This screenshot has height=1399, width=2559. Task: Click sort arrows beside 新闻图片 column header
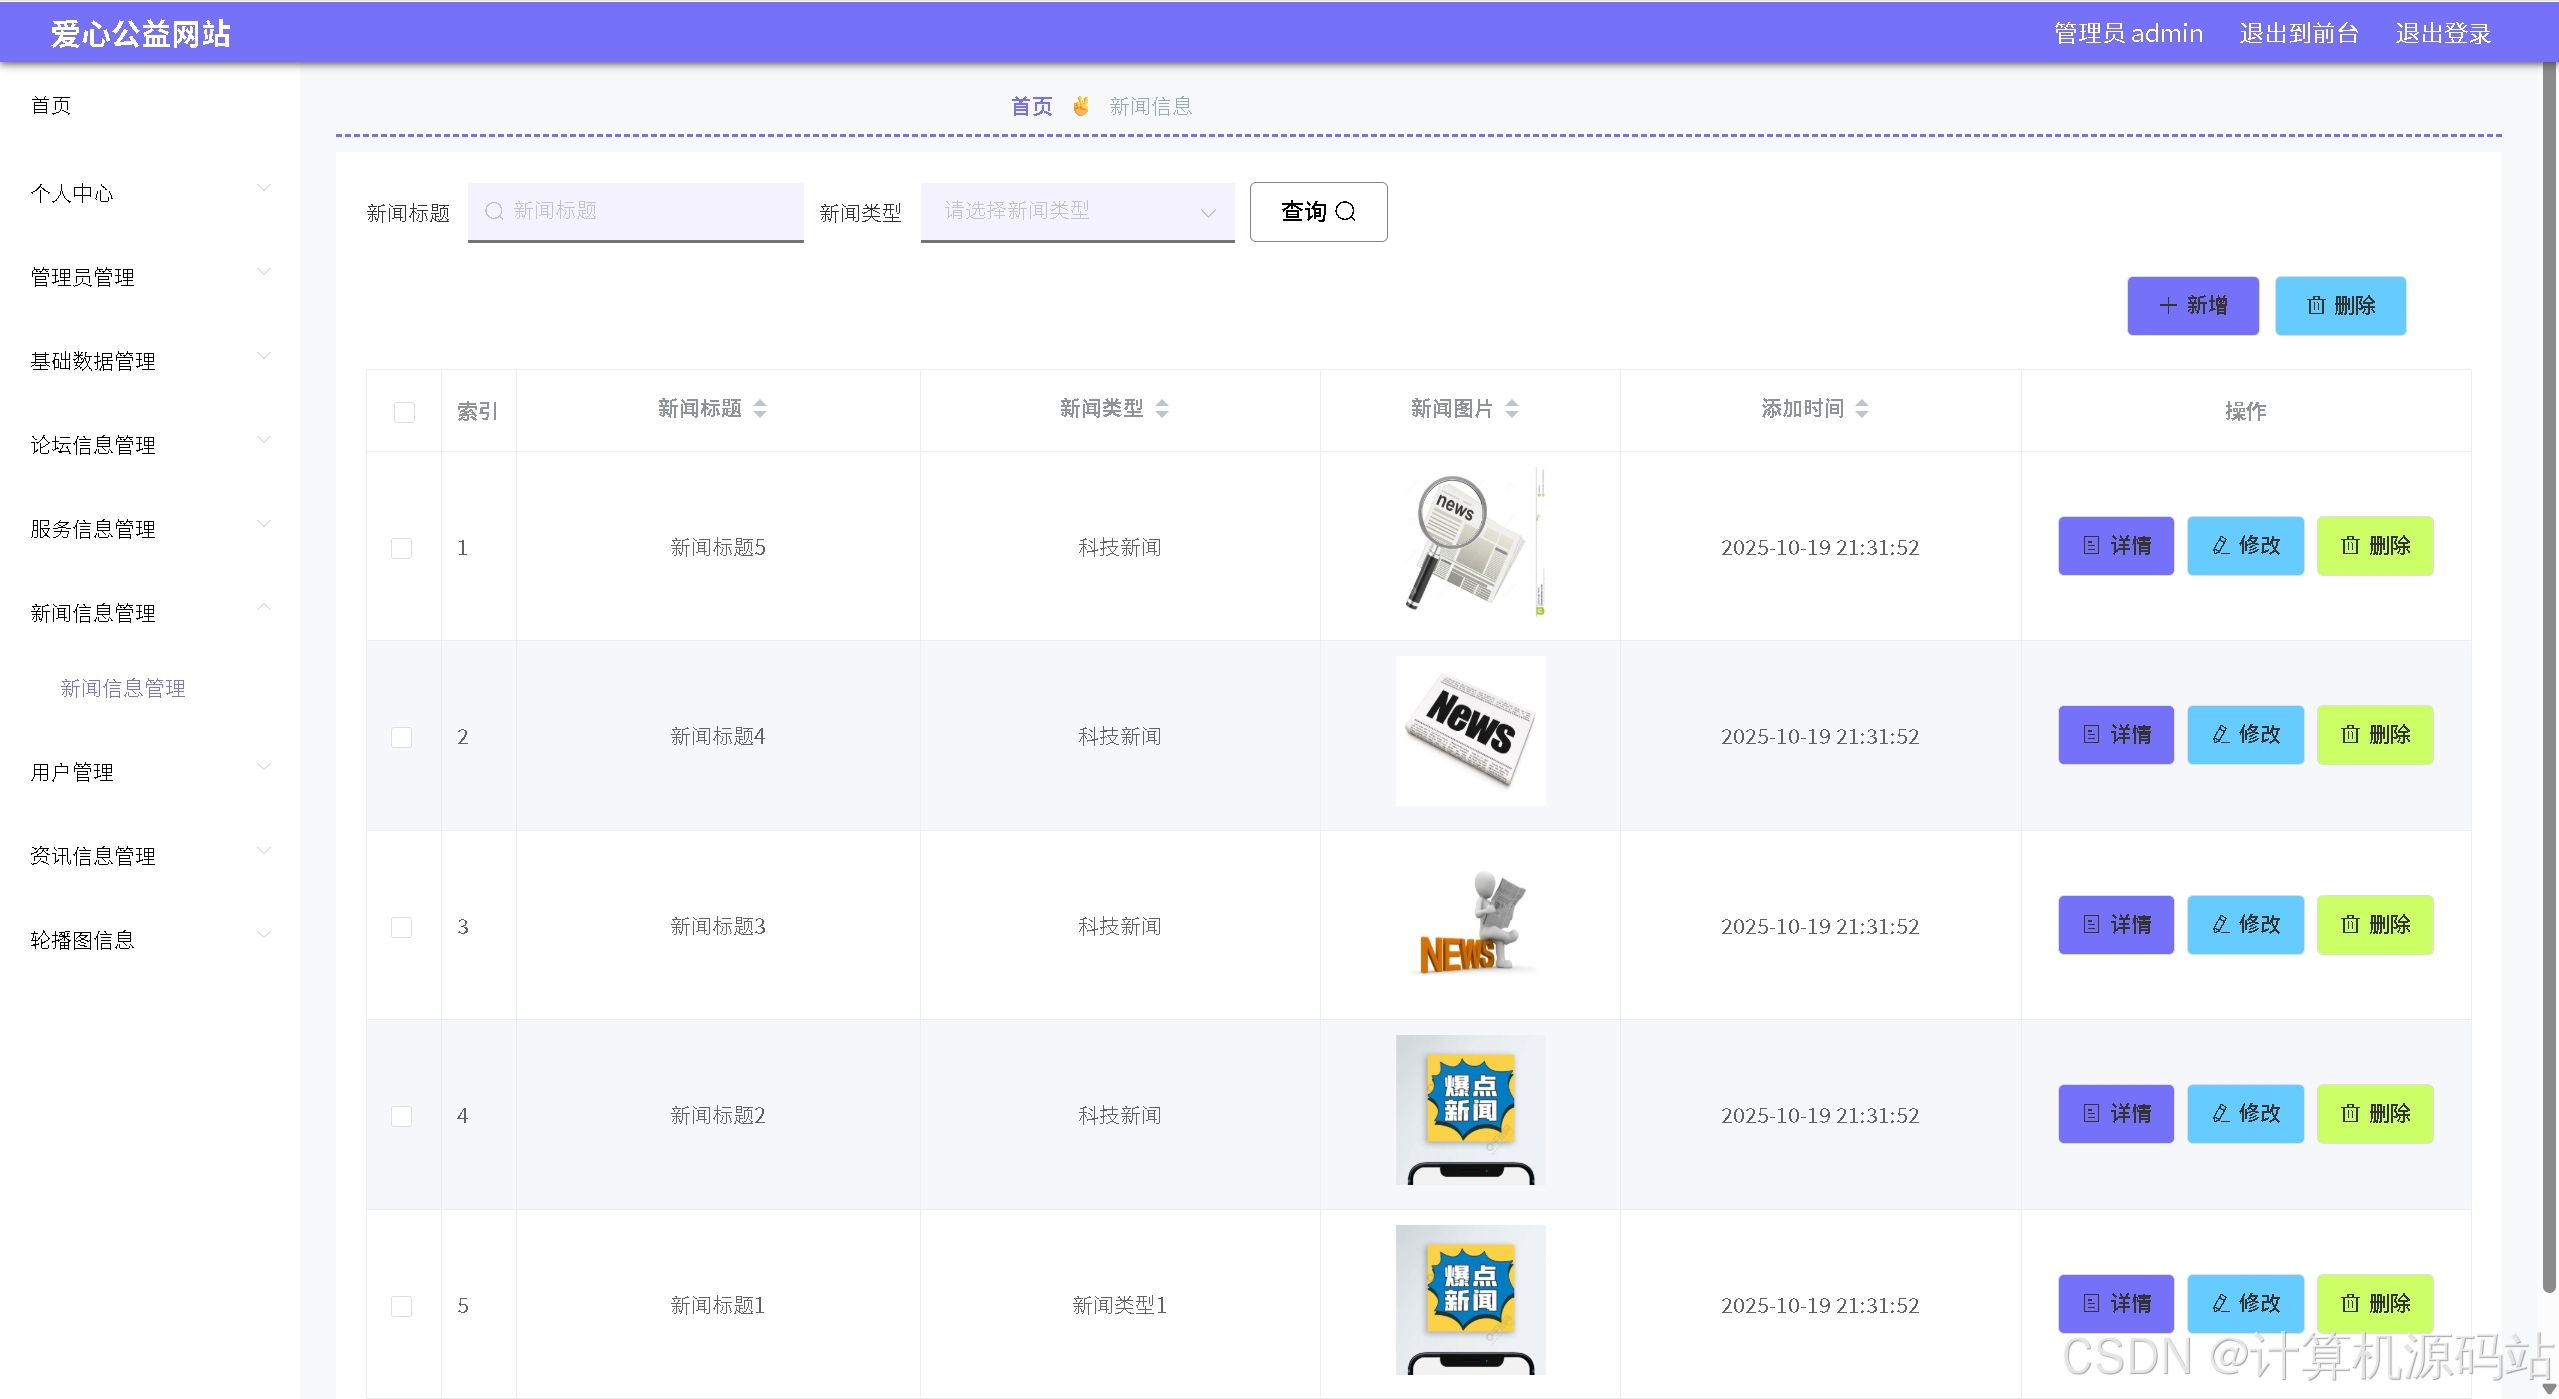coord(1512,408)
